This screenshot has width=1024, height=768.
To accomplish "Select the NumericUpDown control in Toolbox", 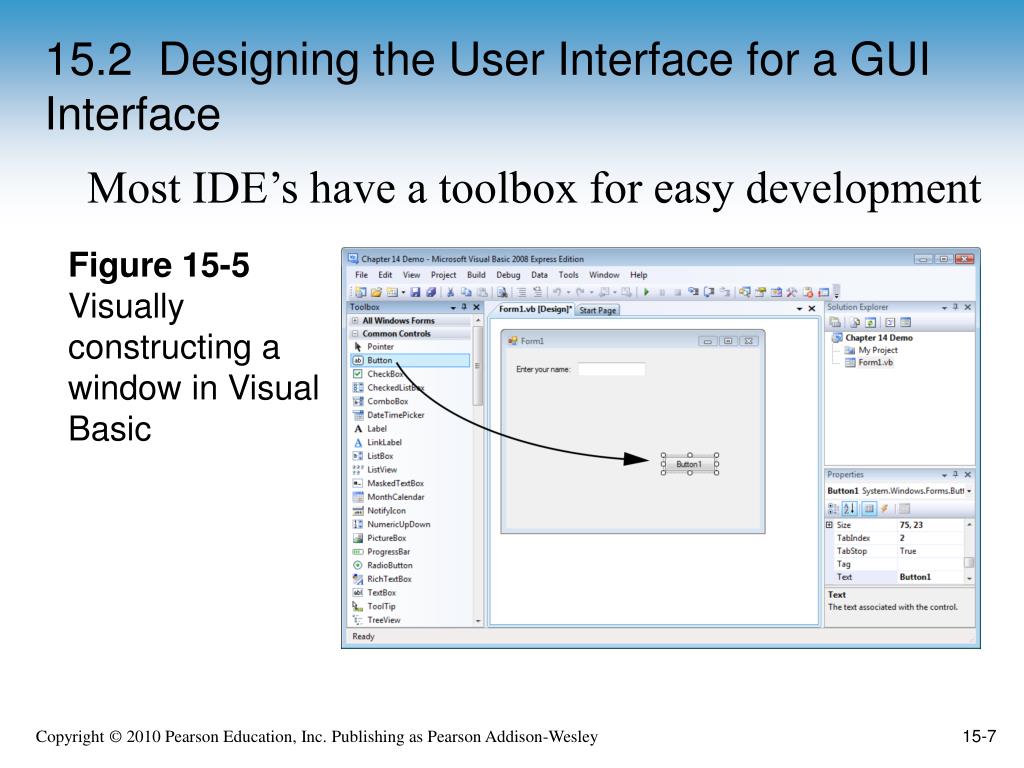I will [x=409, y=525].
